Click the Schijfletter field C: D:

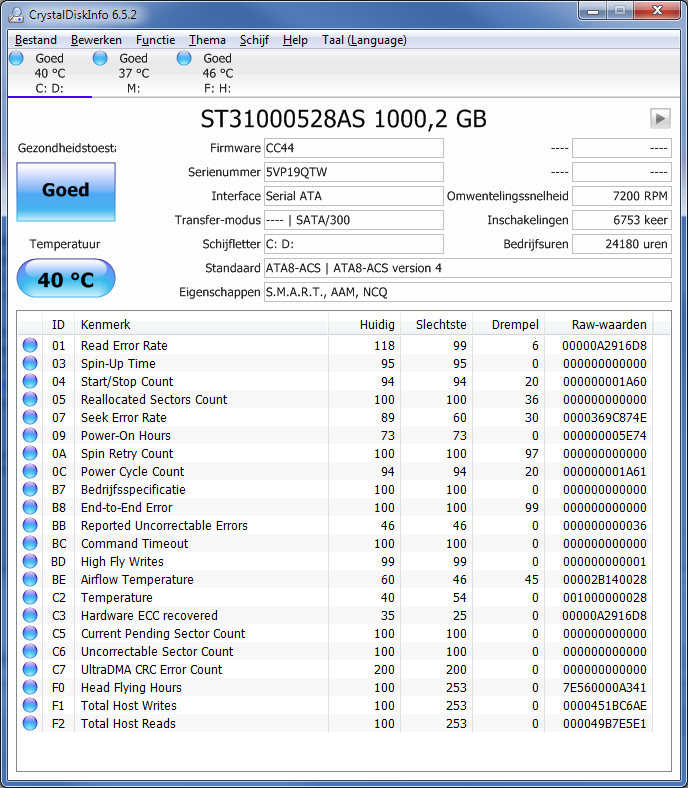click(354, 244)
